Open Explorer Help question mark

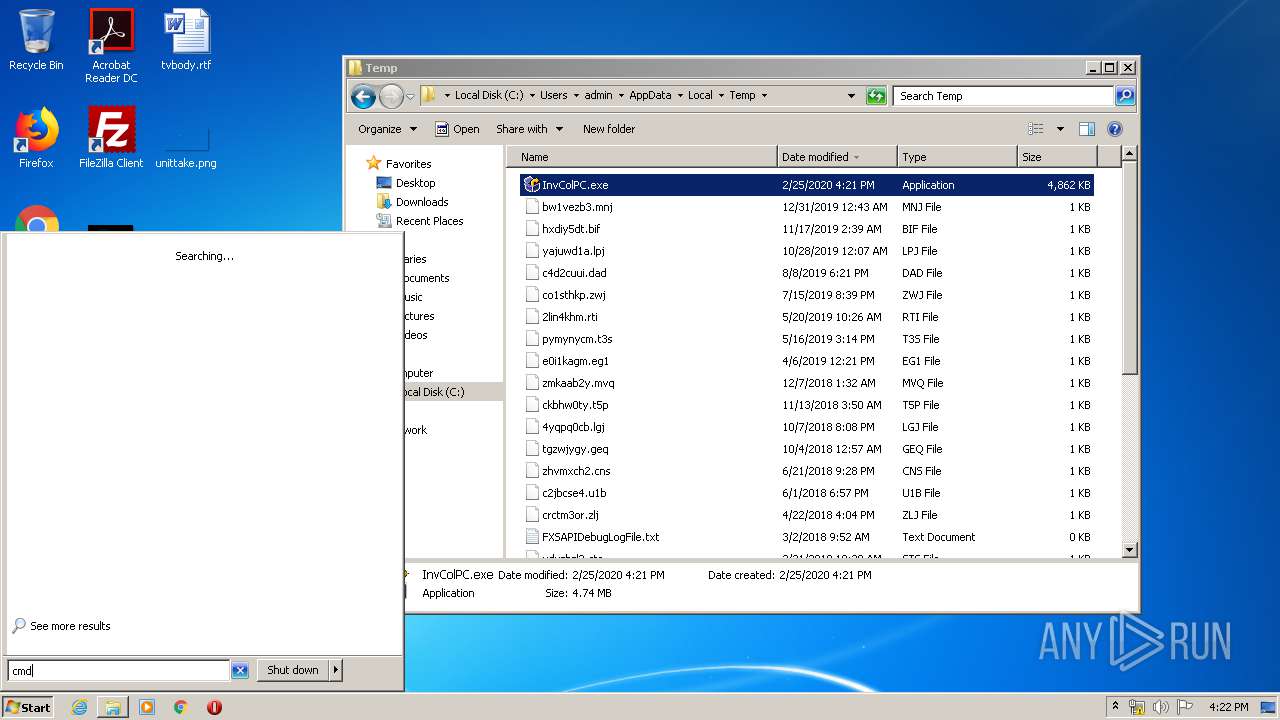point(1115,129)
